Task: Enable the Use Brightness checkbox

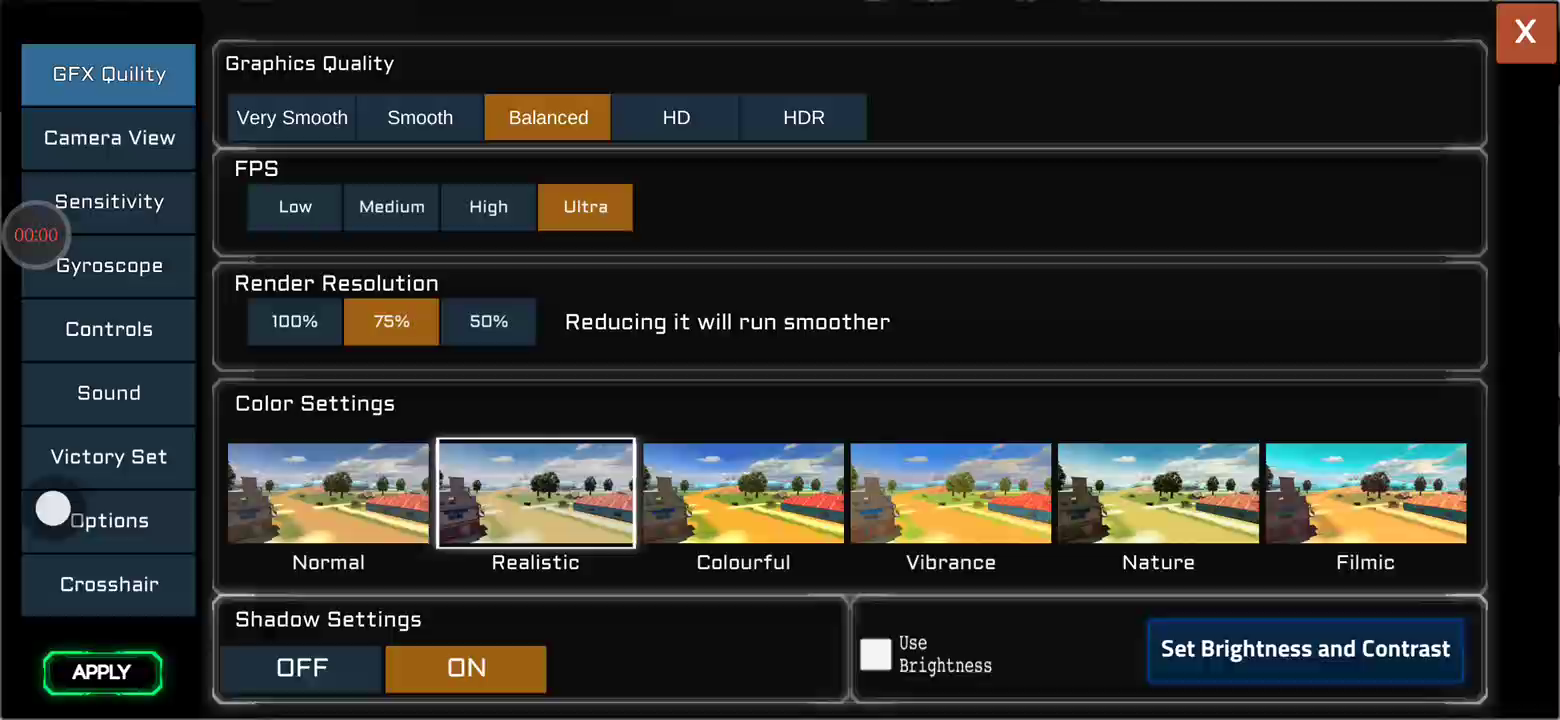Action: [x=875, y=654]
